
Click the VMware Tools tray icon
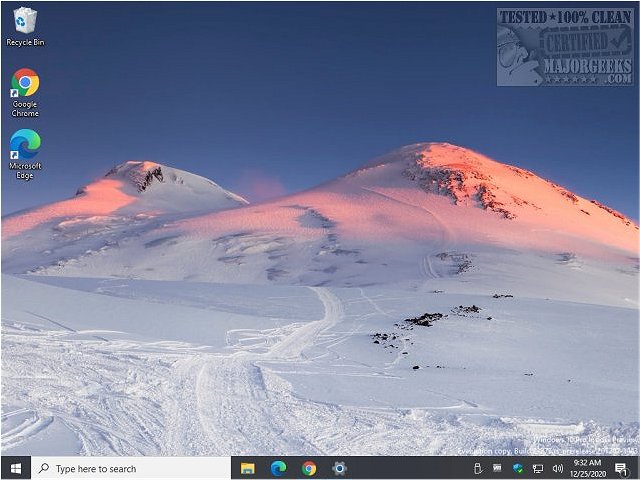[497, 468]
